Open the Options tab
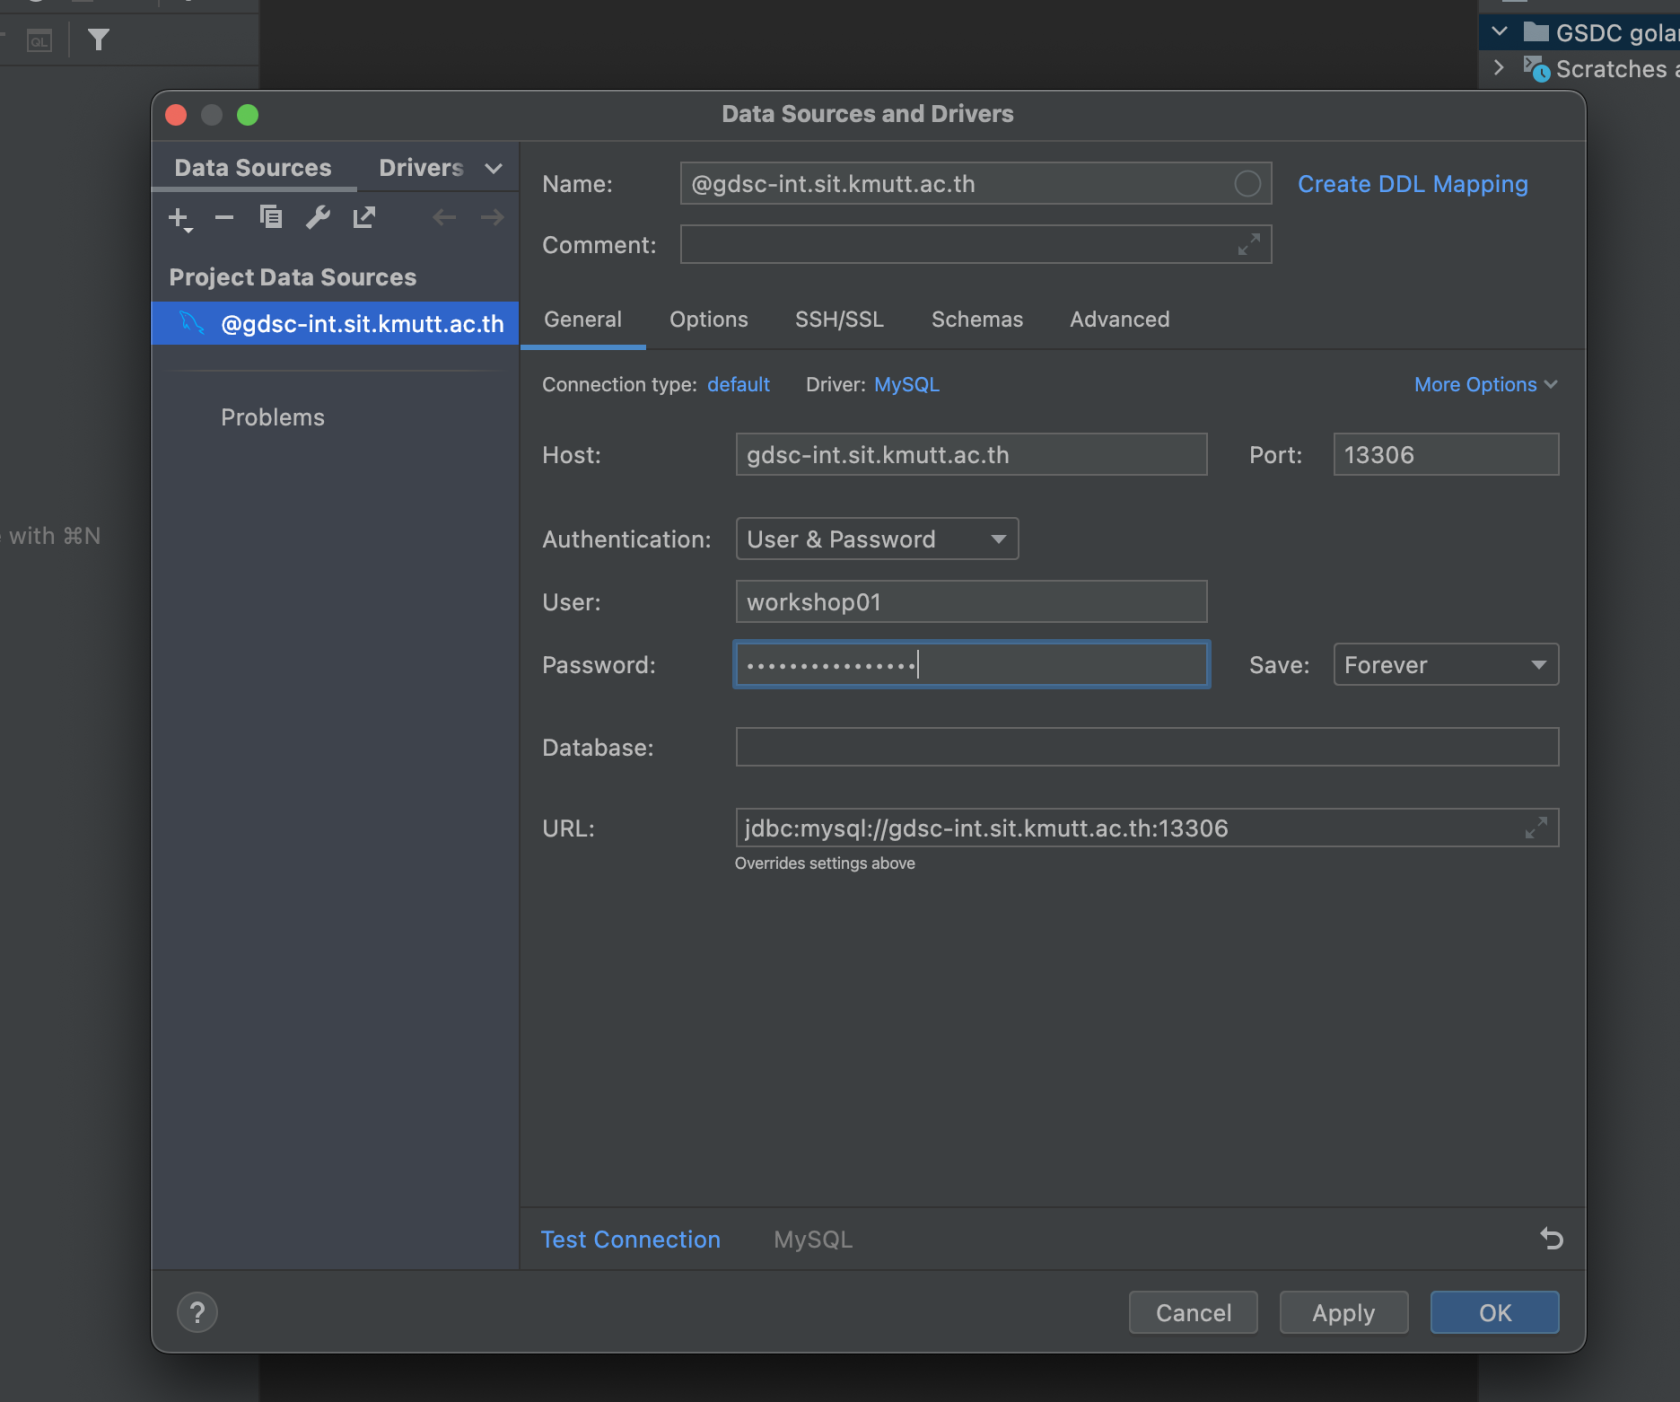 (x=709, y=319)
